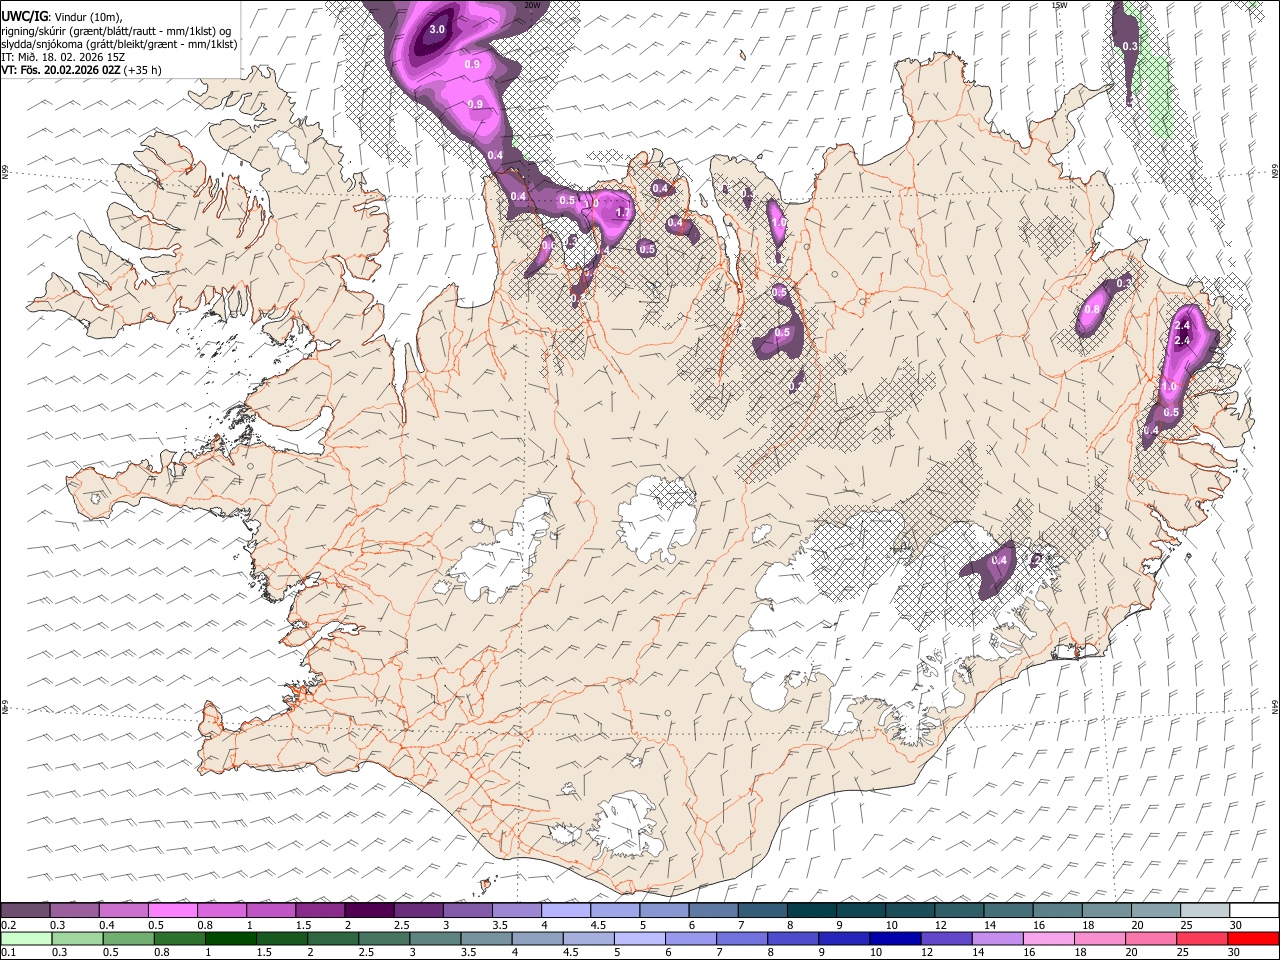Select the 'rigning/skúrir' description line

coord(116,31)
